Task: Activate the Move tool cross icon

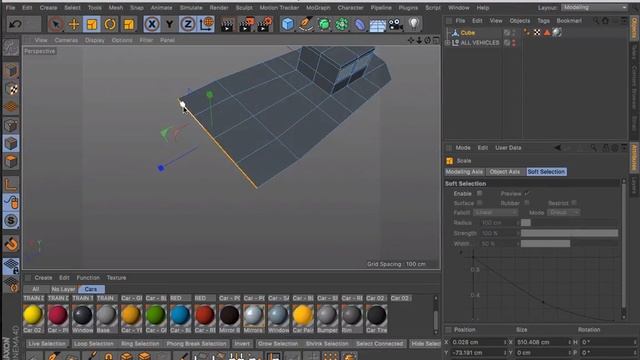Action: click(x=74, y=24)
